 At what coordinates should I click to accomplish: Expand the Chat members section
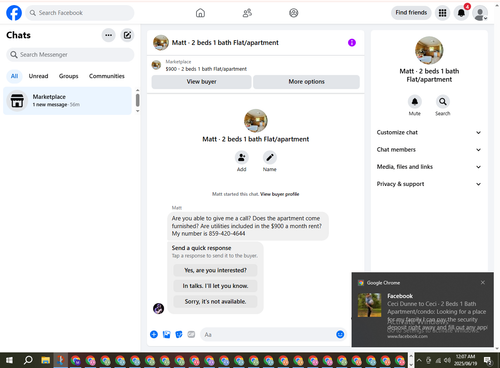click(429, 150)
